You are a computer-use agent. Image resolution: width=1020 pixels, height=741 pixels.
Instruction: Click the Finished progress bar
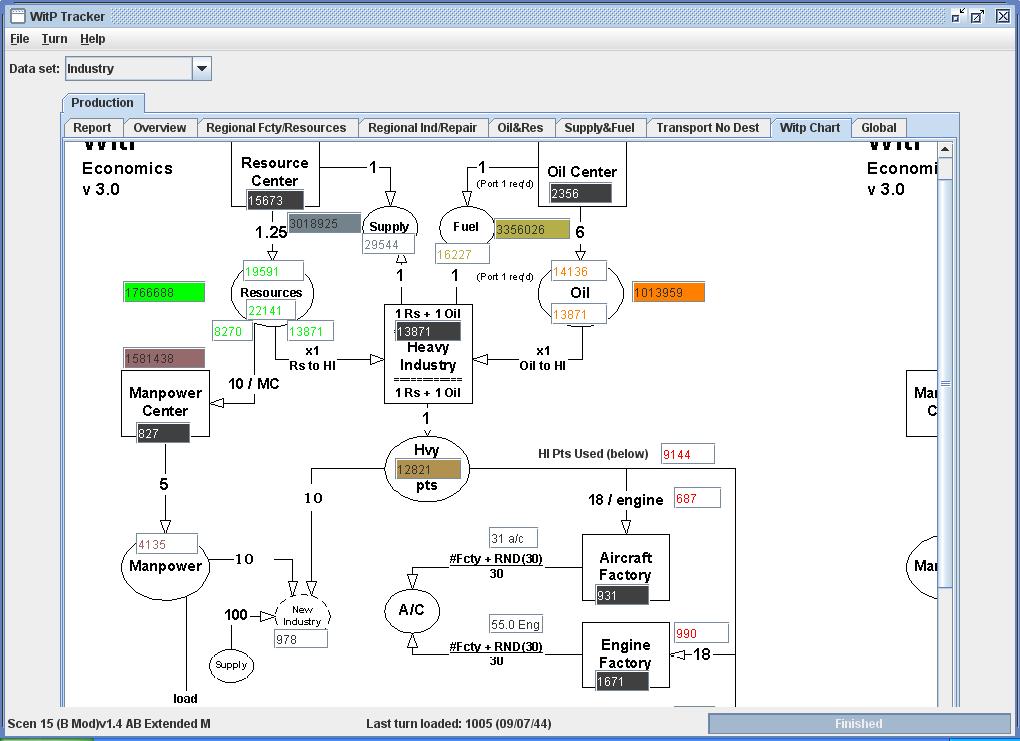pyautogui.click(x=859, y=723)
